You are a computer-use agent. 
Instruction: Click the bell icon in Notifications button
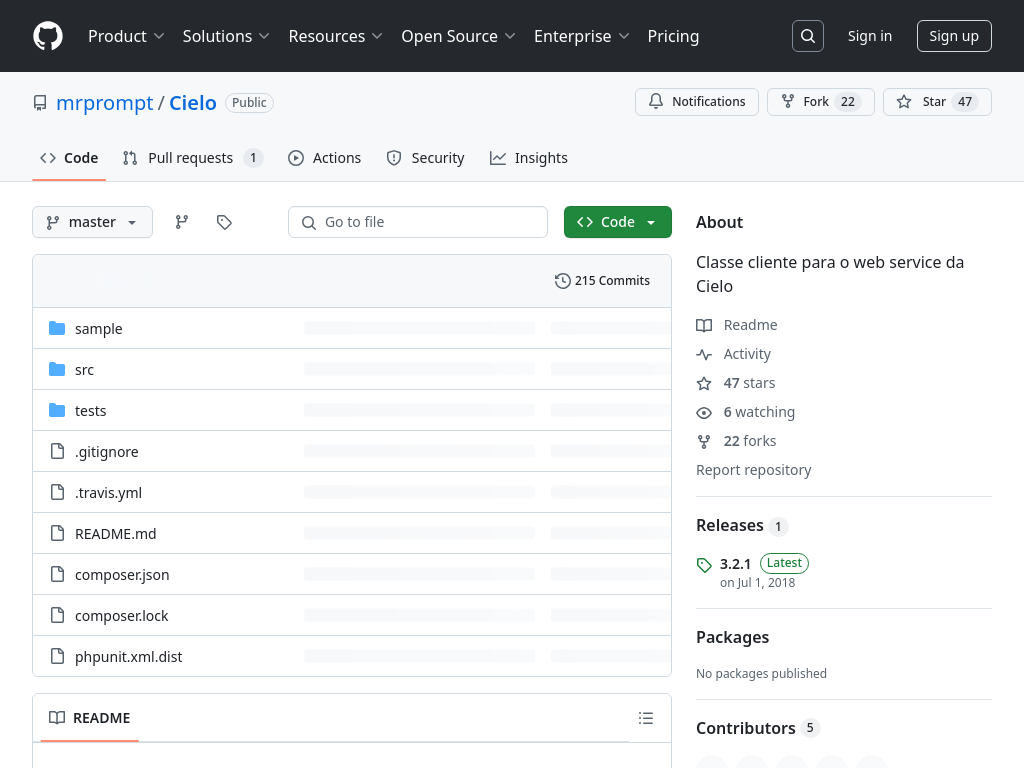tap(656, 101)
